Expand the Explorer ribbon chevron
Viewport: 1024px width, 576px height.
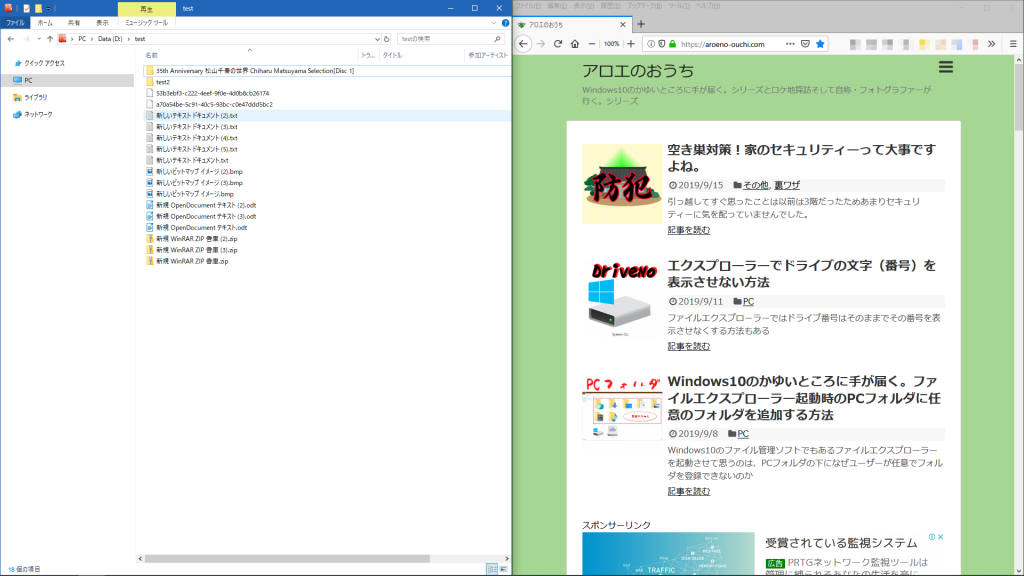click(492, 21)
